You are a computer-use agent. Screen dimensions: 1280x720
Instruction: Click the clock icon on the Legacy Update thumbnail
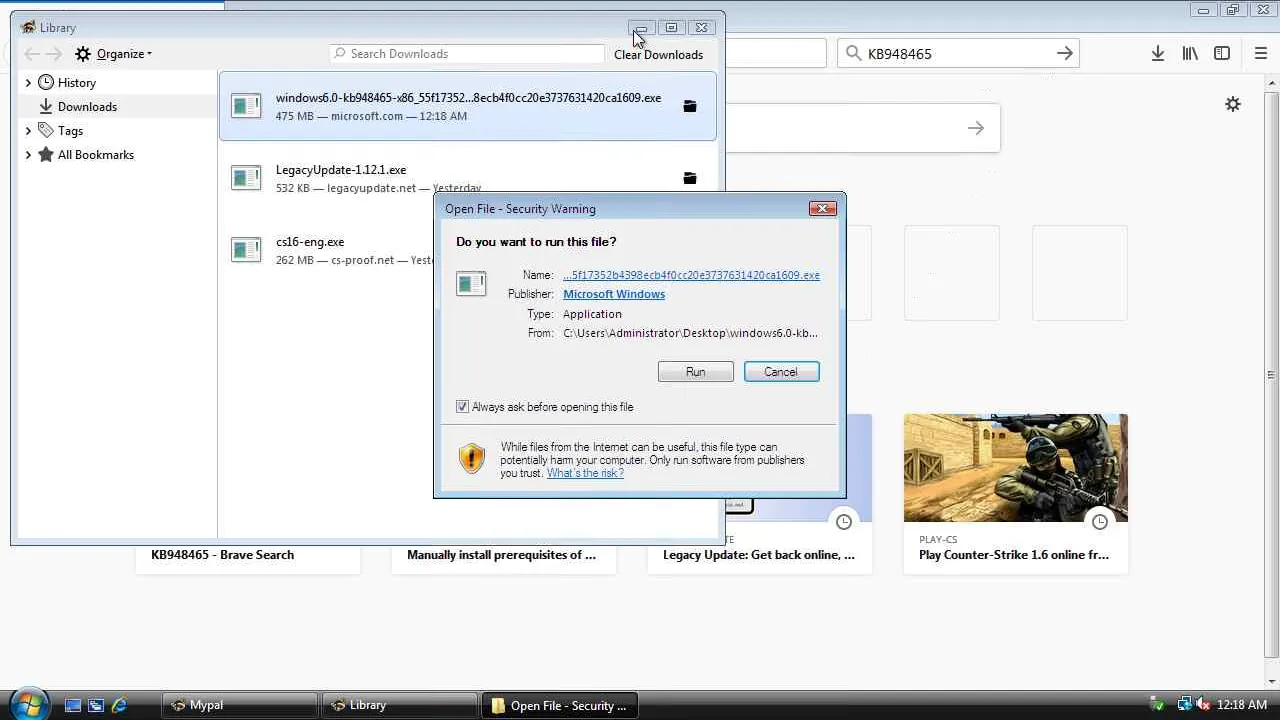844,521
